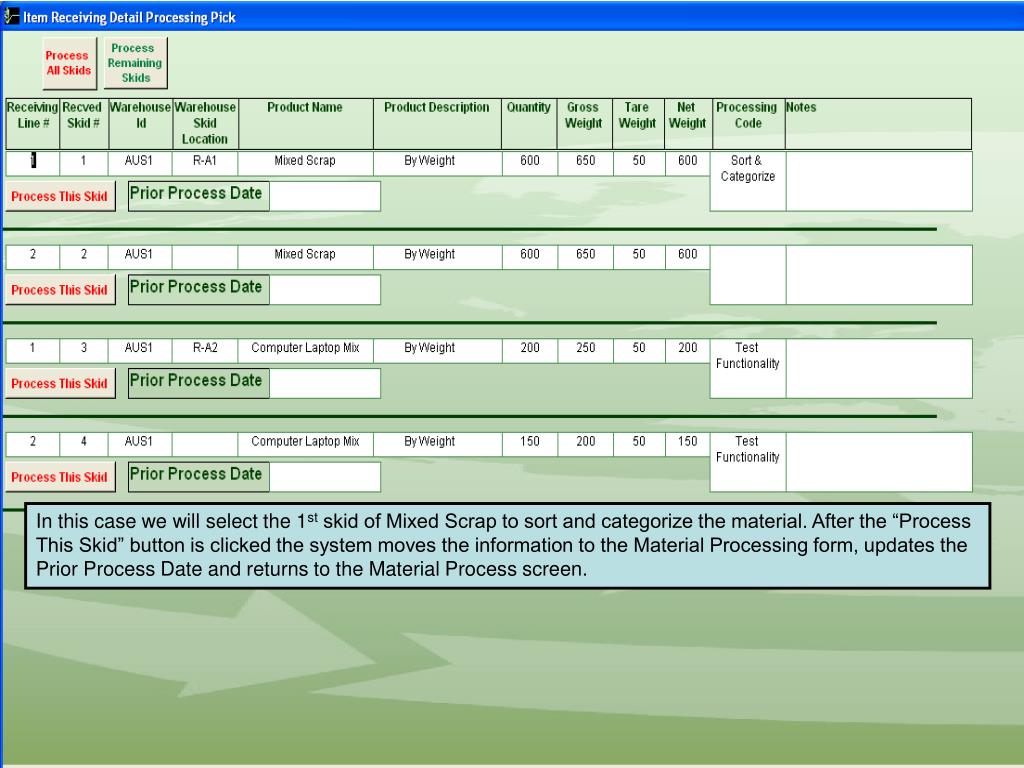1024x768 pixels.
Task: Click Quantity 150 cell of skid 4
Action: pos(530,444)
